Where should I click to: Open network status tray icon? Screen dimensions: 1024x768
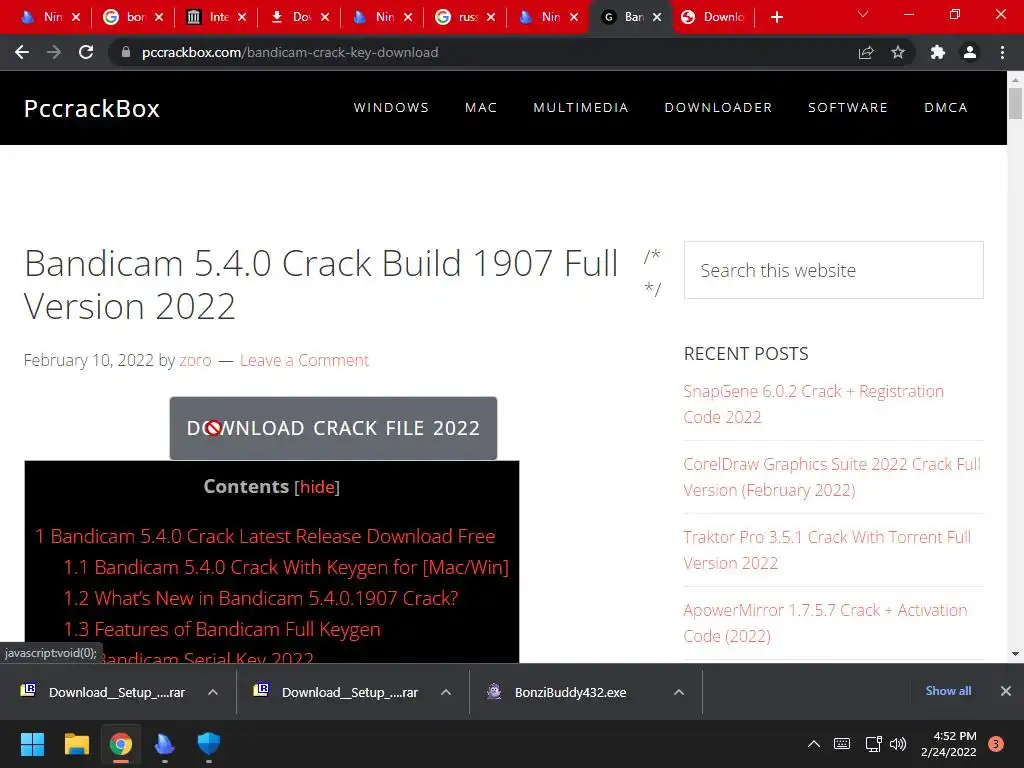(873, 744)
